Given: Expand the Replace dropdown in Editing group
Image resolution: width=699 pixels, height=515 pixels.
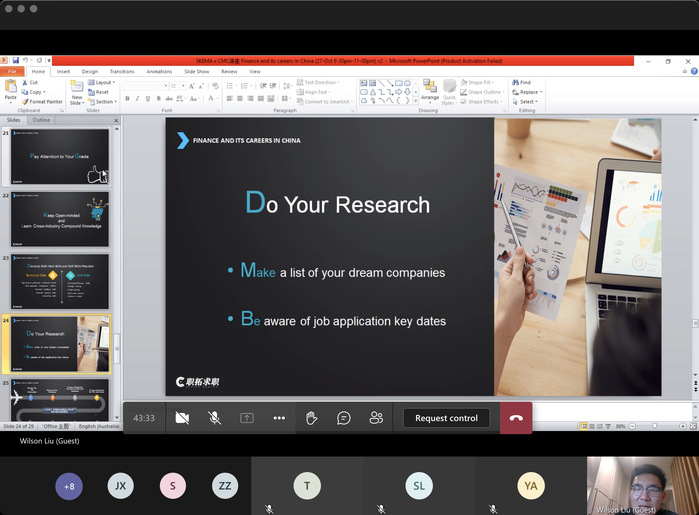Looking at the screenshot, I should tap(529, 92).
